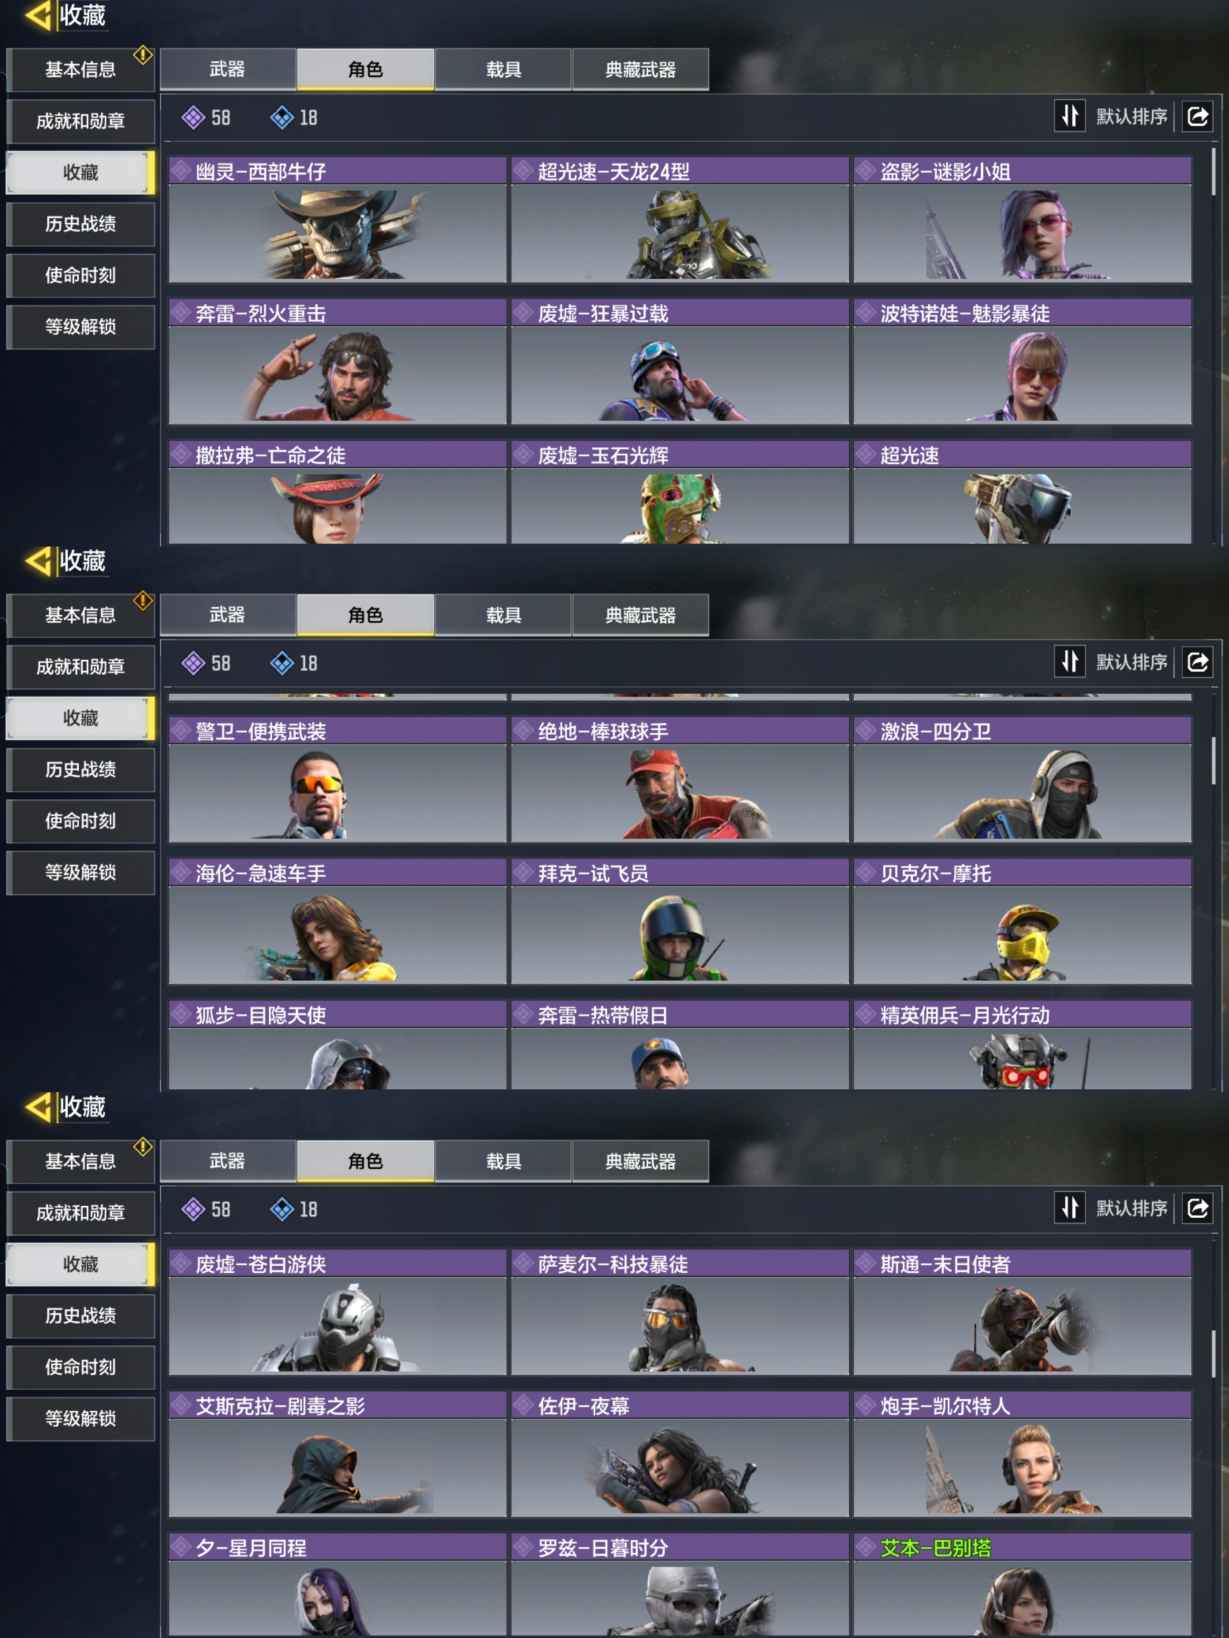Screen dimensions: 1229x1638
Task: Switch to 典藏武器 tab in the panel with 幽灵-西部牛仔
Action: (x=640, y=70)
